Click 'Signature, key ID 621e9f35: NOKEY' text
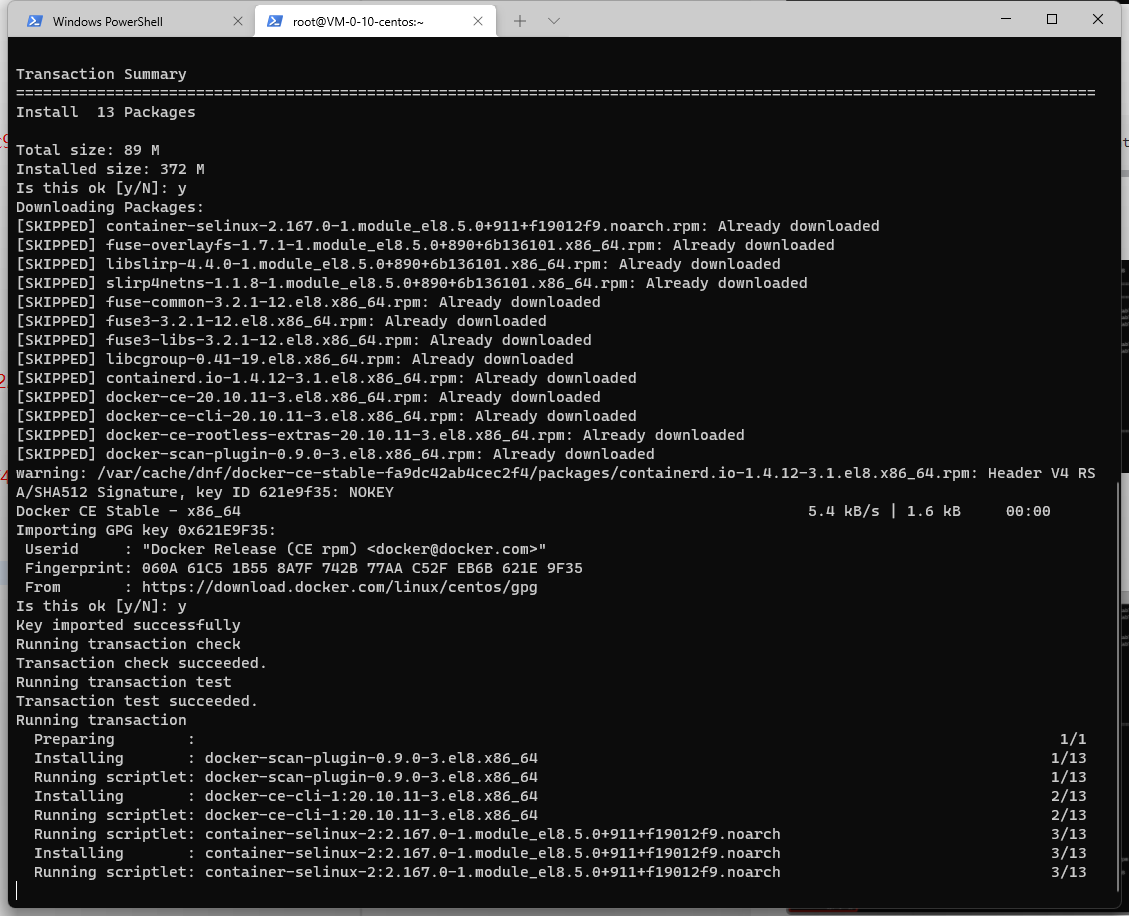1129x916 pixels. click(246, 493)
